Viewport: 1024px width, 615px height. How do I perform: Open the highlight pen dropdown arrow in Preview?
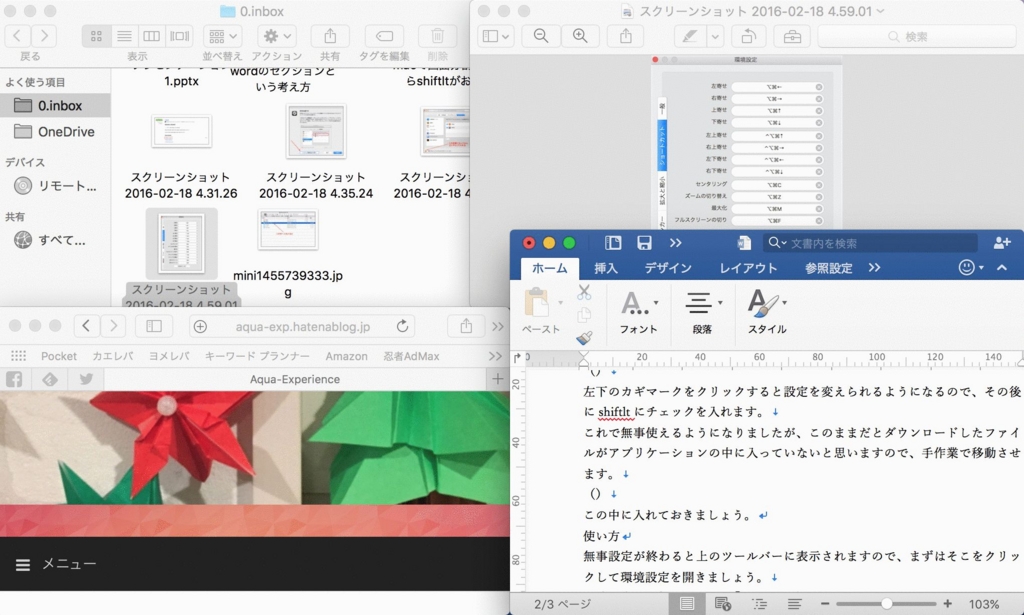tap(715, 36)
